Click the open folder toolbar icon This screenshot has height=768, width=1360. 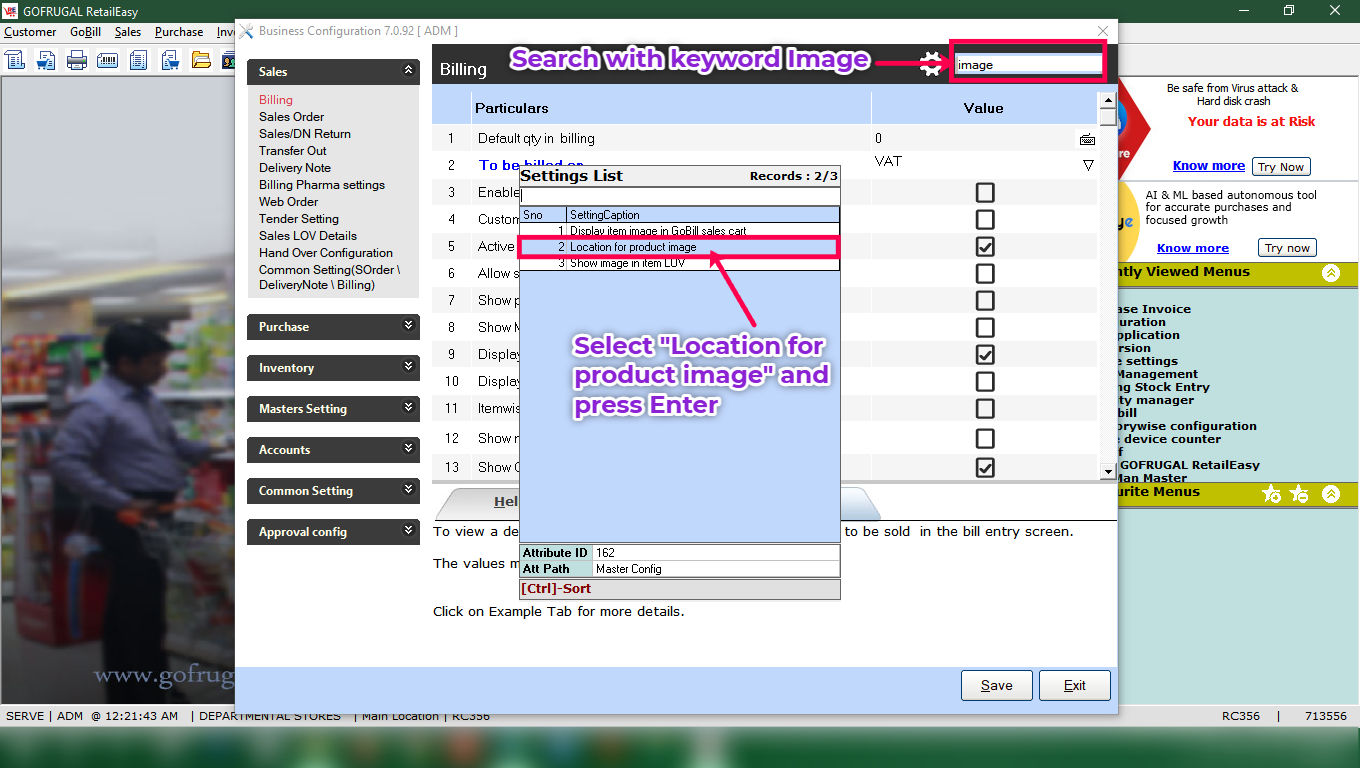coord(201,61)
